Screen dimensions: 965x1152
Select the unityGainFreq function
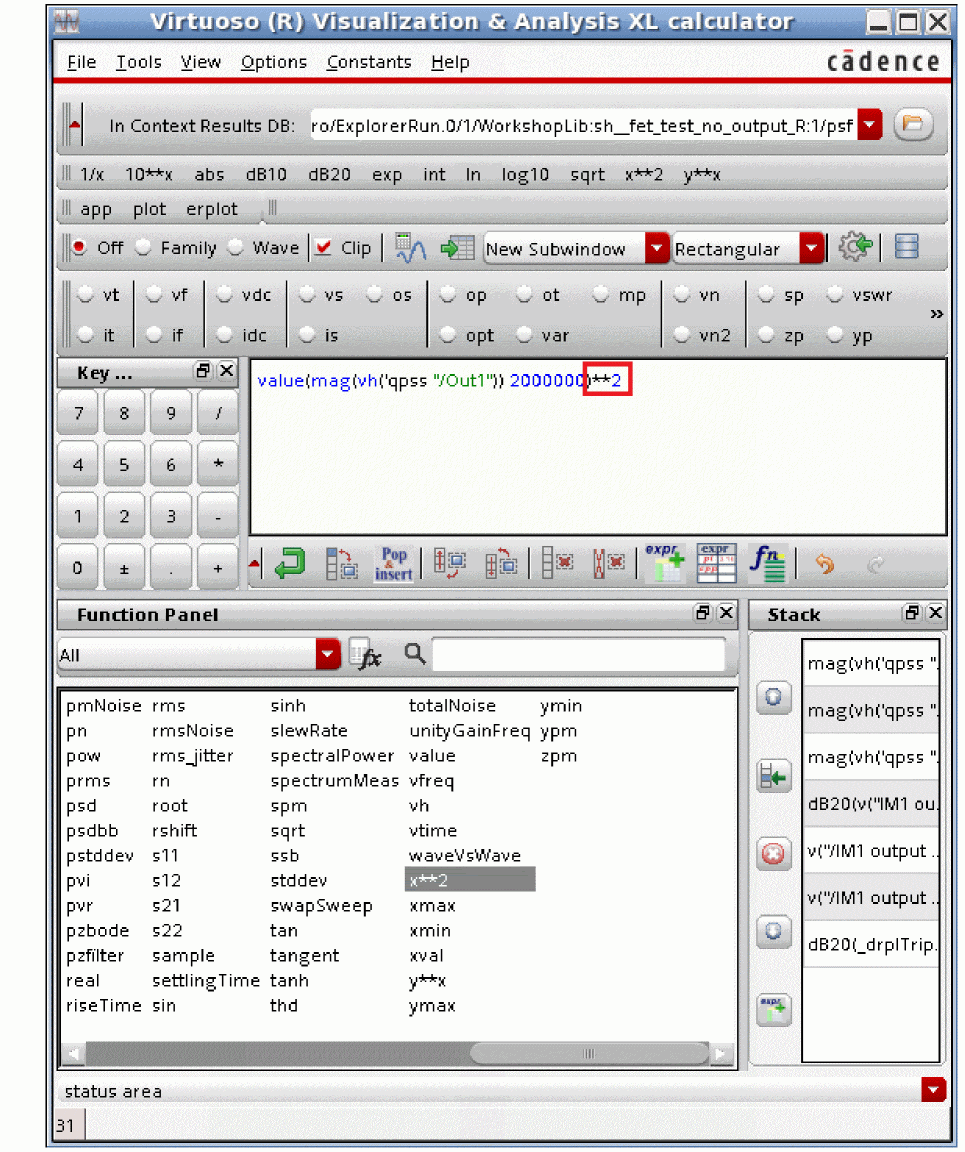[470, 730]
